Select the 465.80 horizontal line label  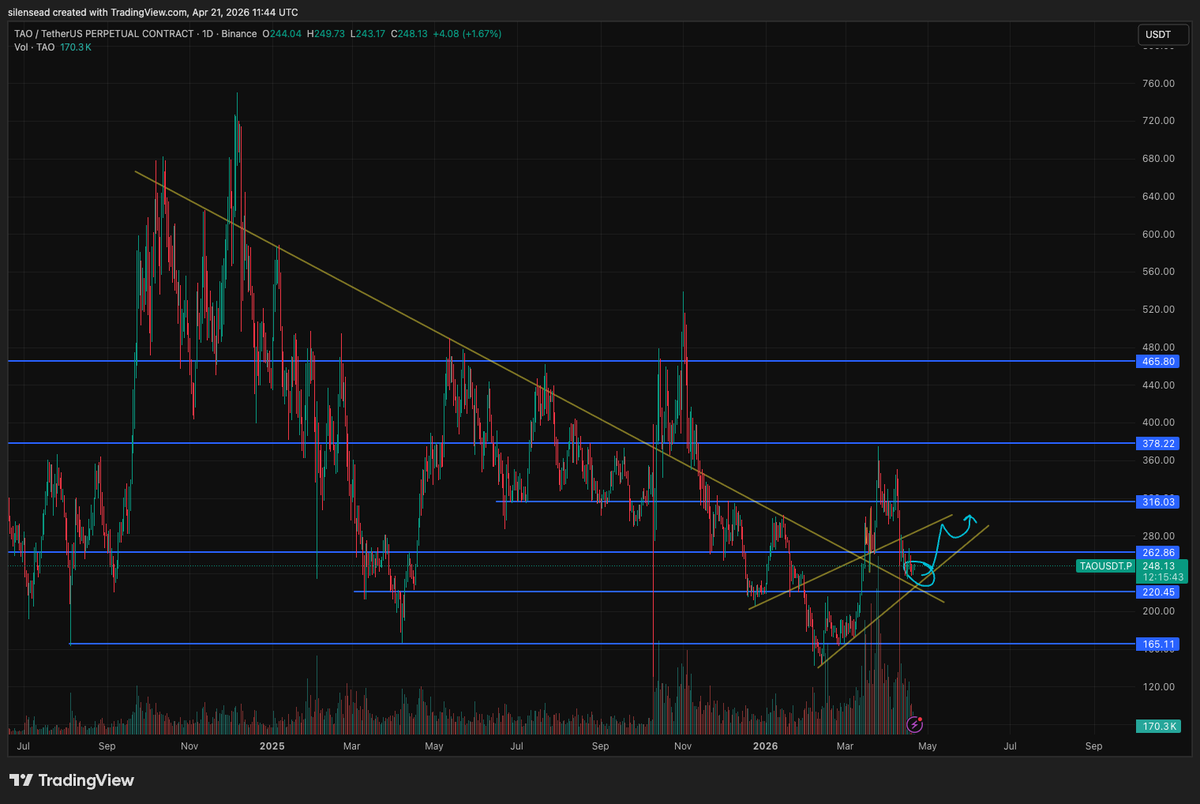(x=1156, y=361)
